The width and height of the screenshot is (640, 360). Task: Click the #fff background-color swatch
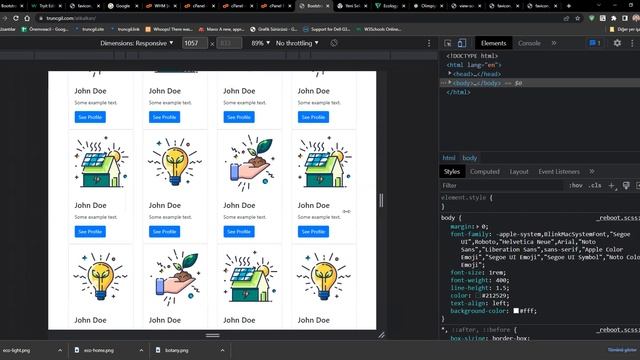click(x=516, y=311)
